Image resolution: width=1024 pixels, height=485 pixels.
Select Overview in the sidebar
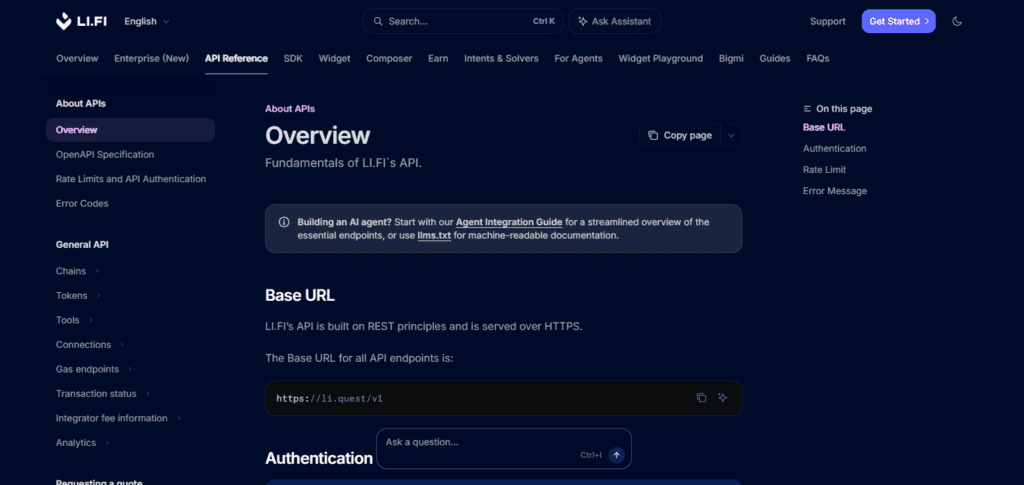tap(131, 130)
